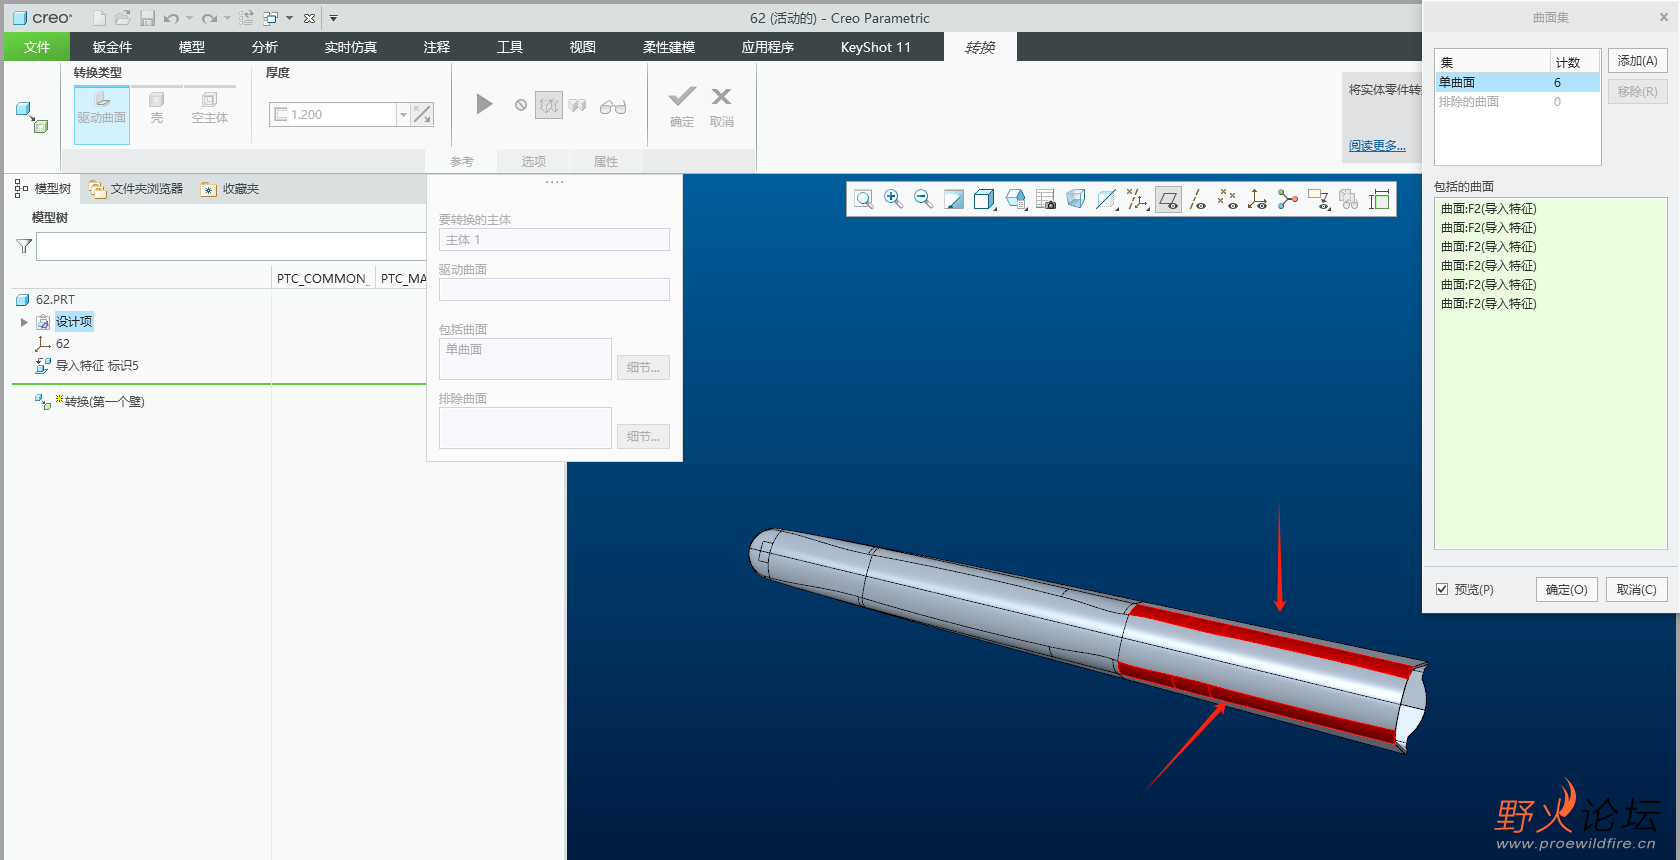Viewport: 1680px width, 860px height.
Task: Open the thickness value dropdown arrow
Action: click(x=403, y=115)
